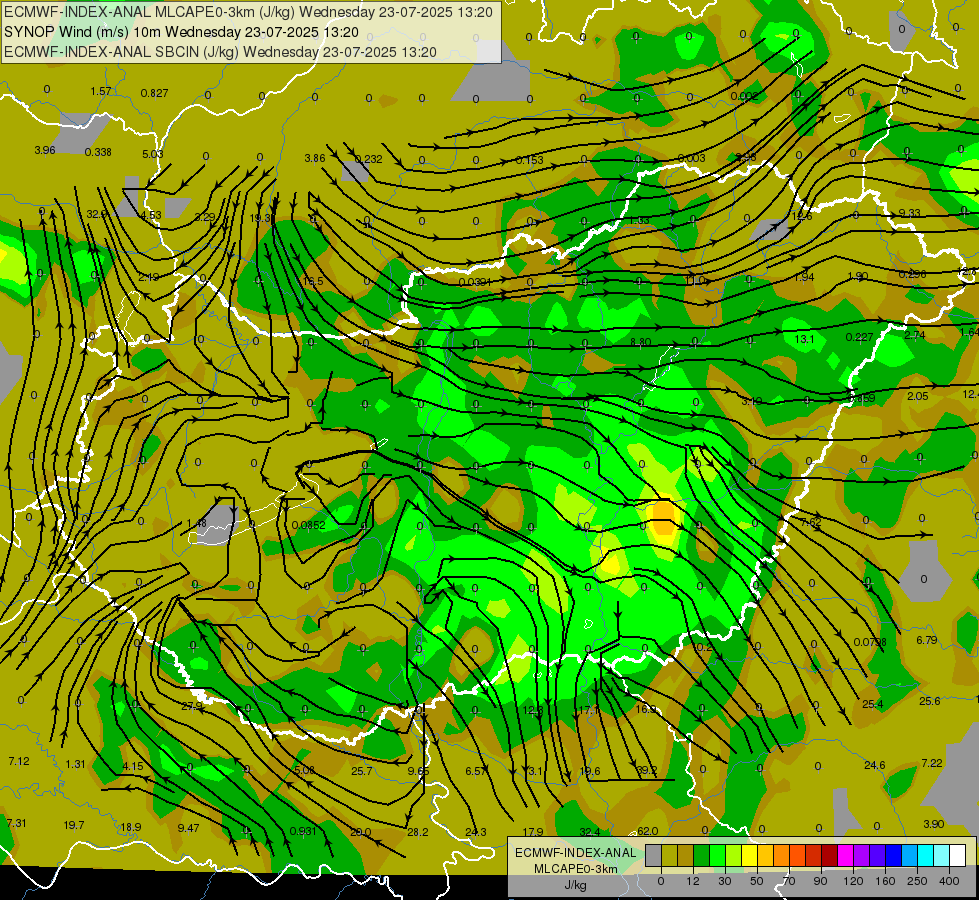Click the map value 32.4
Image resolution: width=979 pixels, height=900 pixels.
click(589, 831)
